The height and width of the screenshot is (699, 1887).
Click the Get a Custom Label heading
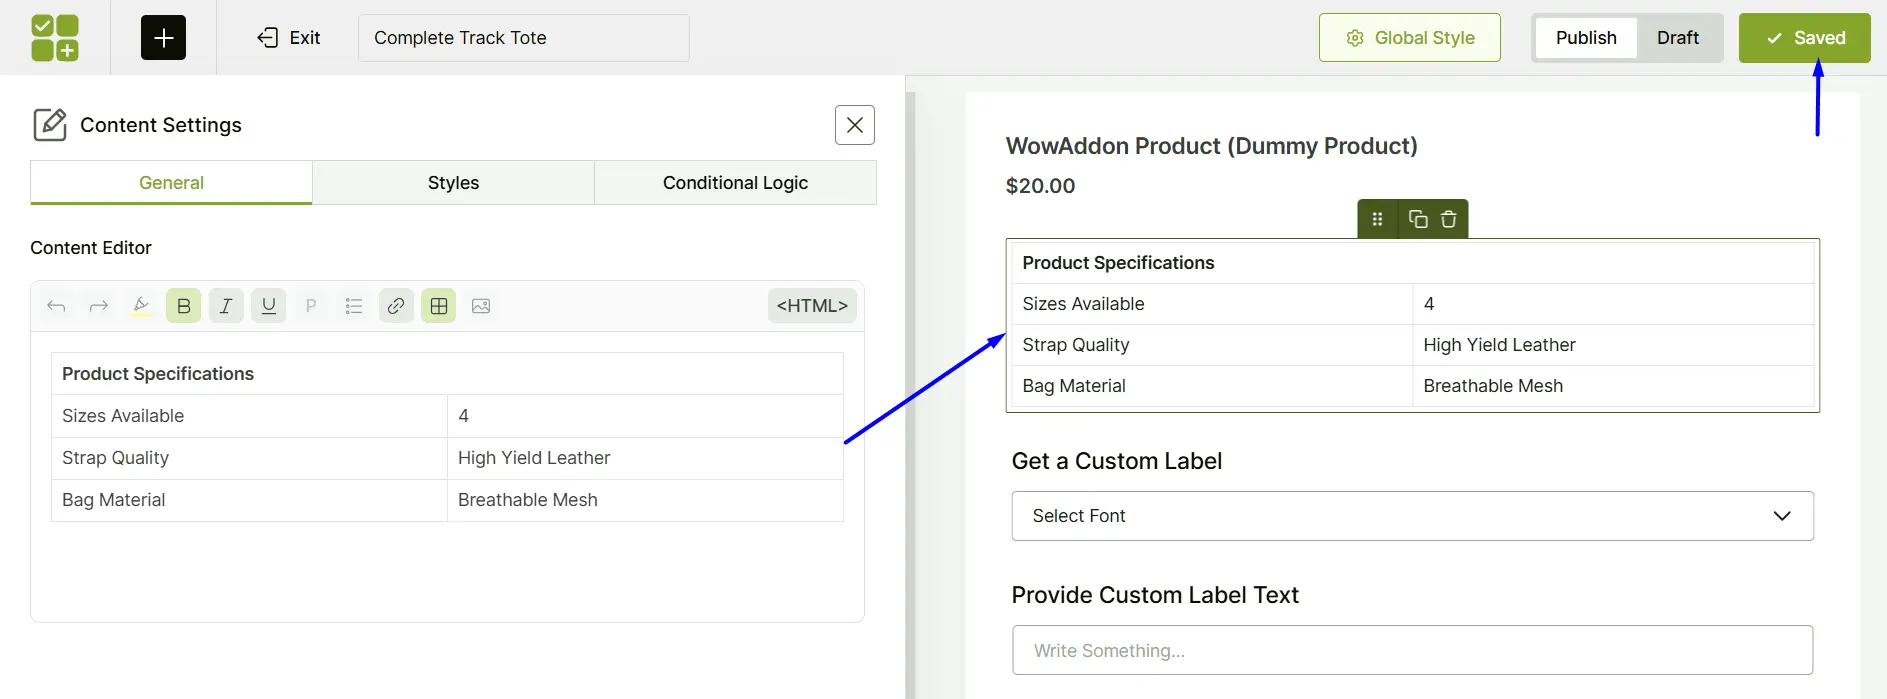point(1116,461)
